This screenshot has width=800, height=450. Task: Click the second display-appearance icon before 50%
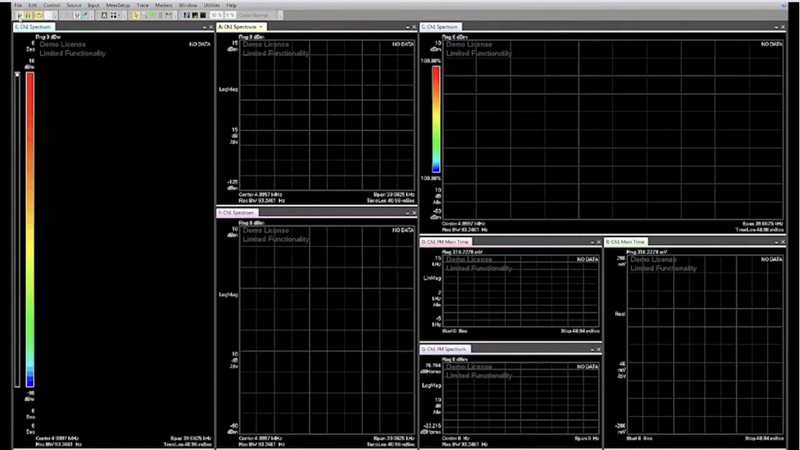pos(194,15)
